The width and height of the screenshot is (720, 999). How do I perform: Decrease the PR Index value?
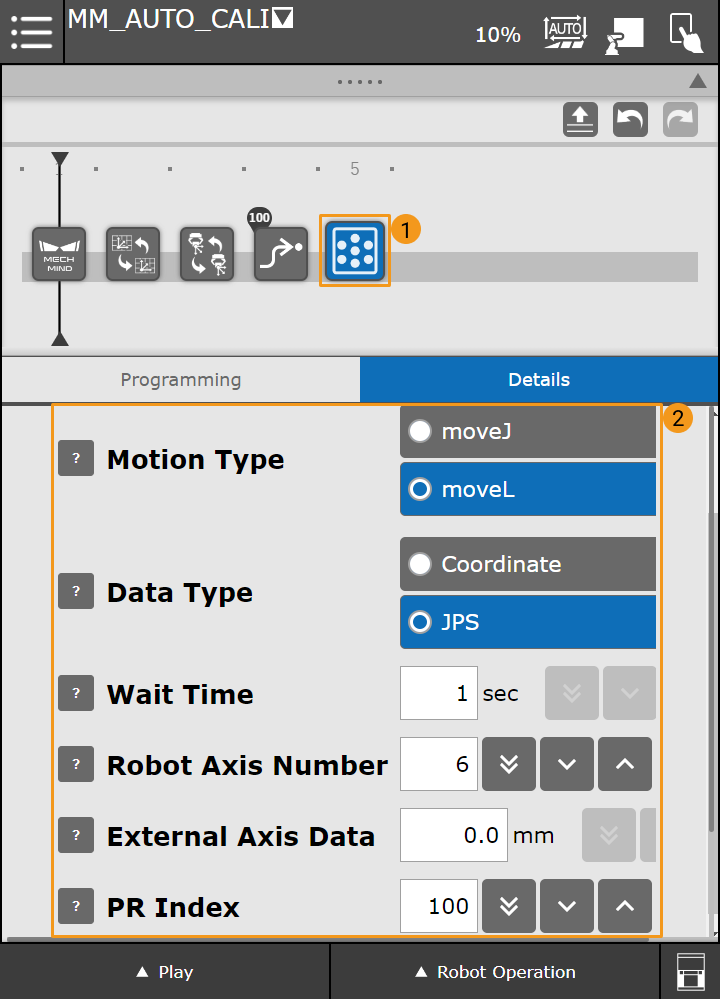[567, 907]
